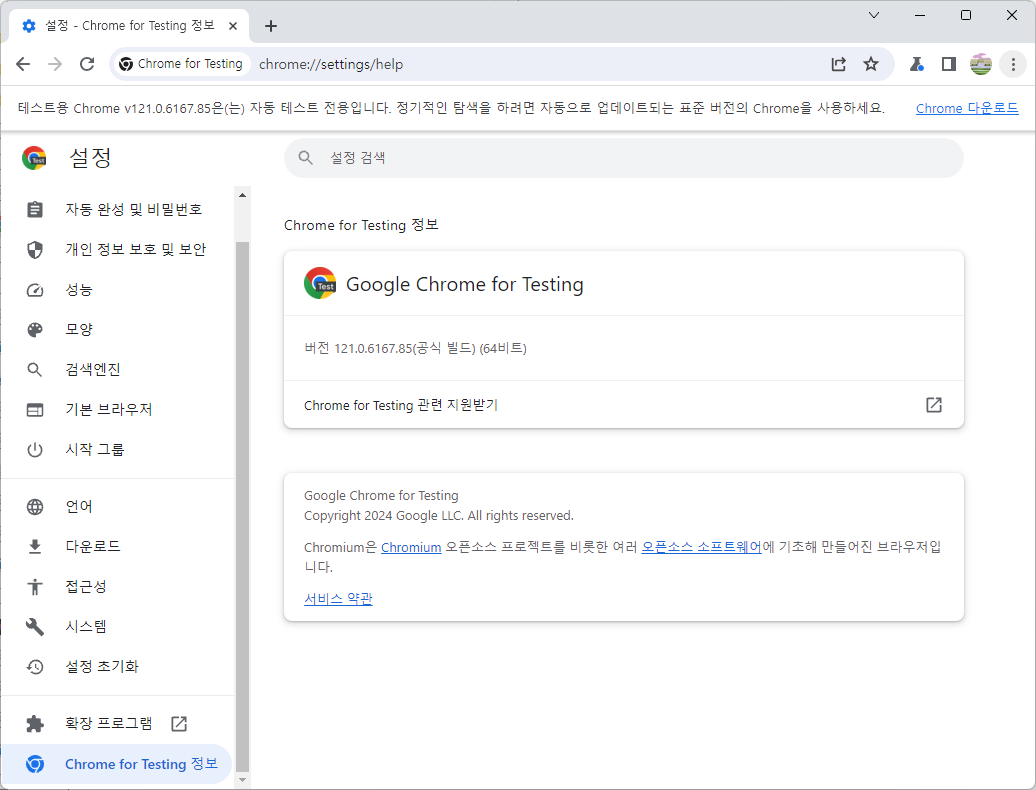Screen dimensions: 1036x790
Task: Click the accessibility person icon
Action: pos(35,587)
